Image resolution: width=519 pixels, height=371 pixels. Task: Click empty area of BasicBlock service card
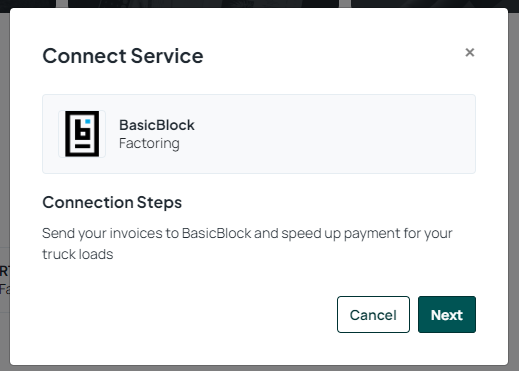pos(333,134)
